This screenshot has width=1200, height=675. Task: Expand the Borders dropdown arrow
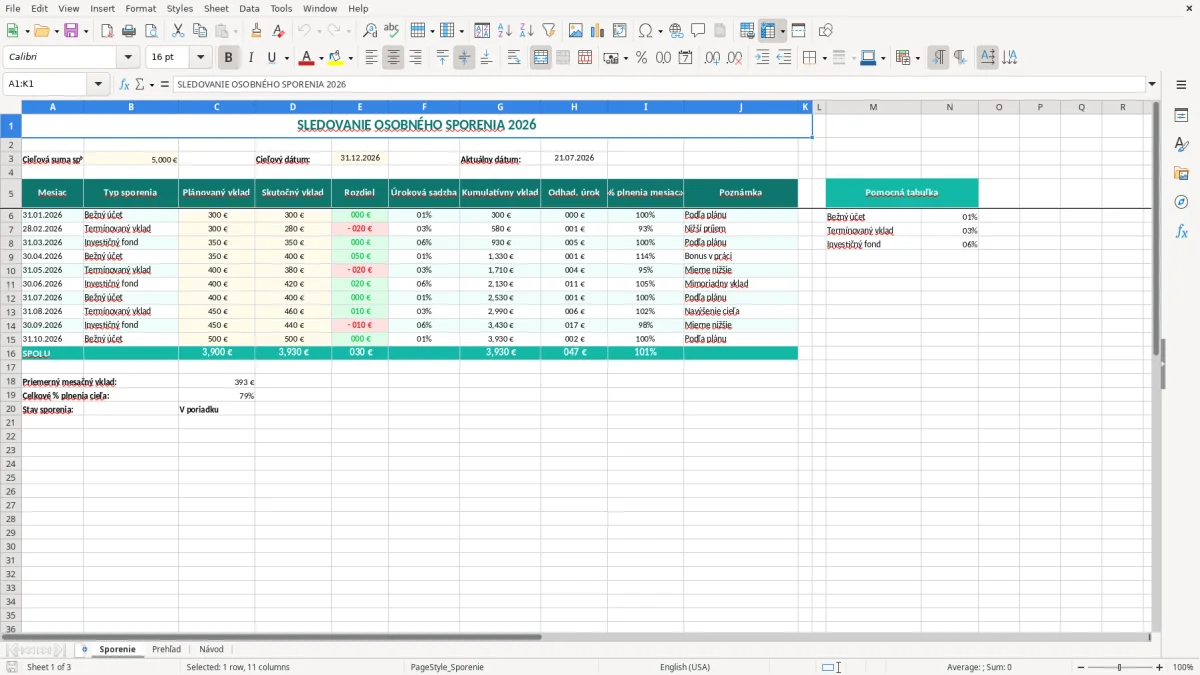point(826,58)
